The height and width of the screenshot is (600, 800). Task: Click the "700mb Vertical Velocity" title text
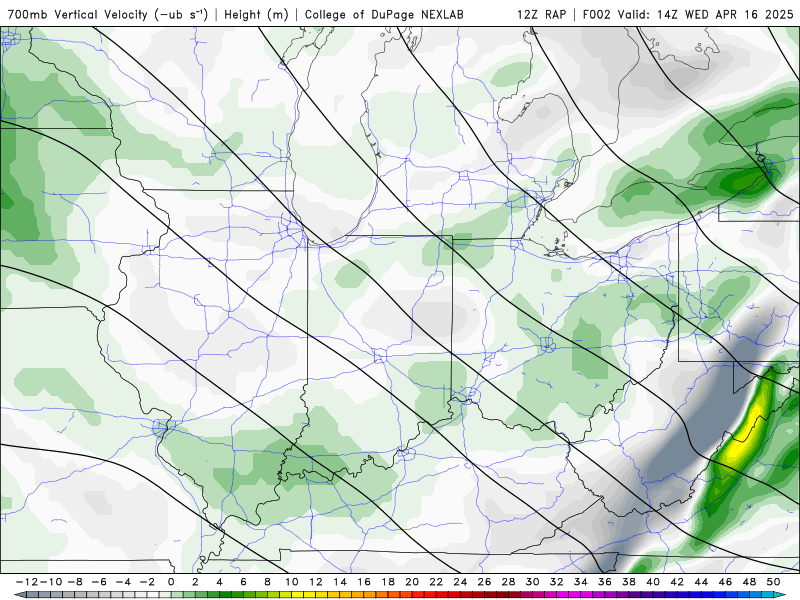[x=77, y=15]
